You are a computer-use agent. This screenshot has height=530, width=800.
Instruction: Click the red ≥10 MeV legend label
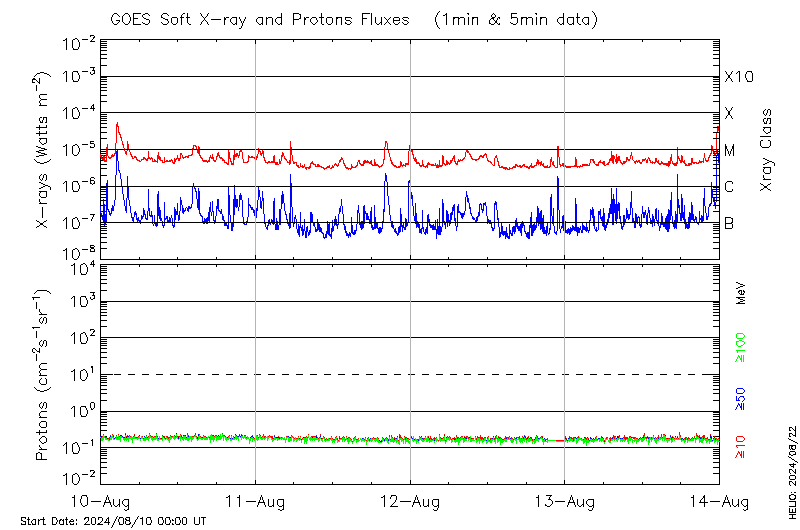tap(741, 446)
